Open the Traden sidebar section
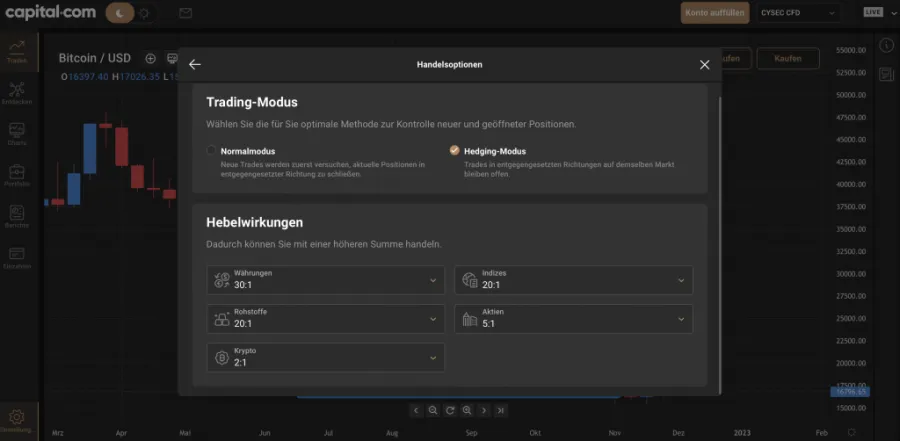900x441 pixels. coord(17,51)
